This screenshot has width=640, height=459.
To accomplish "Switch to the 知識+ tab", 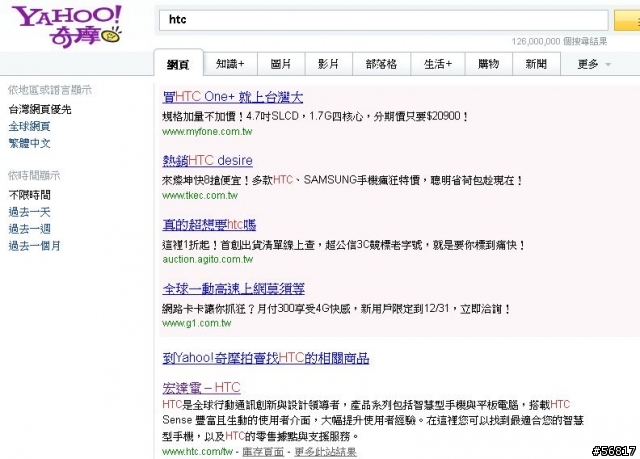I will click(x=230, y=64).
